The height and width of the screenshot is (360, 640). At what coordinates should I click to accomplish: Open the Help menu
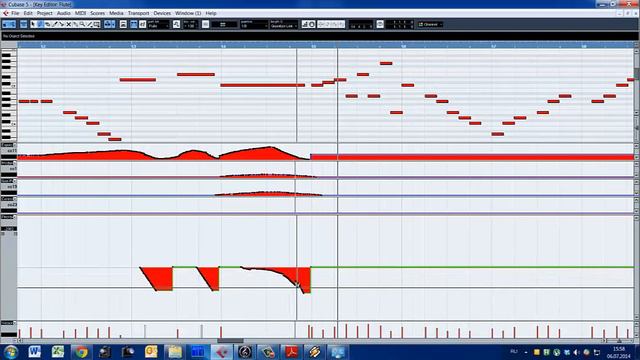(x=211, y=13)
